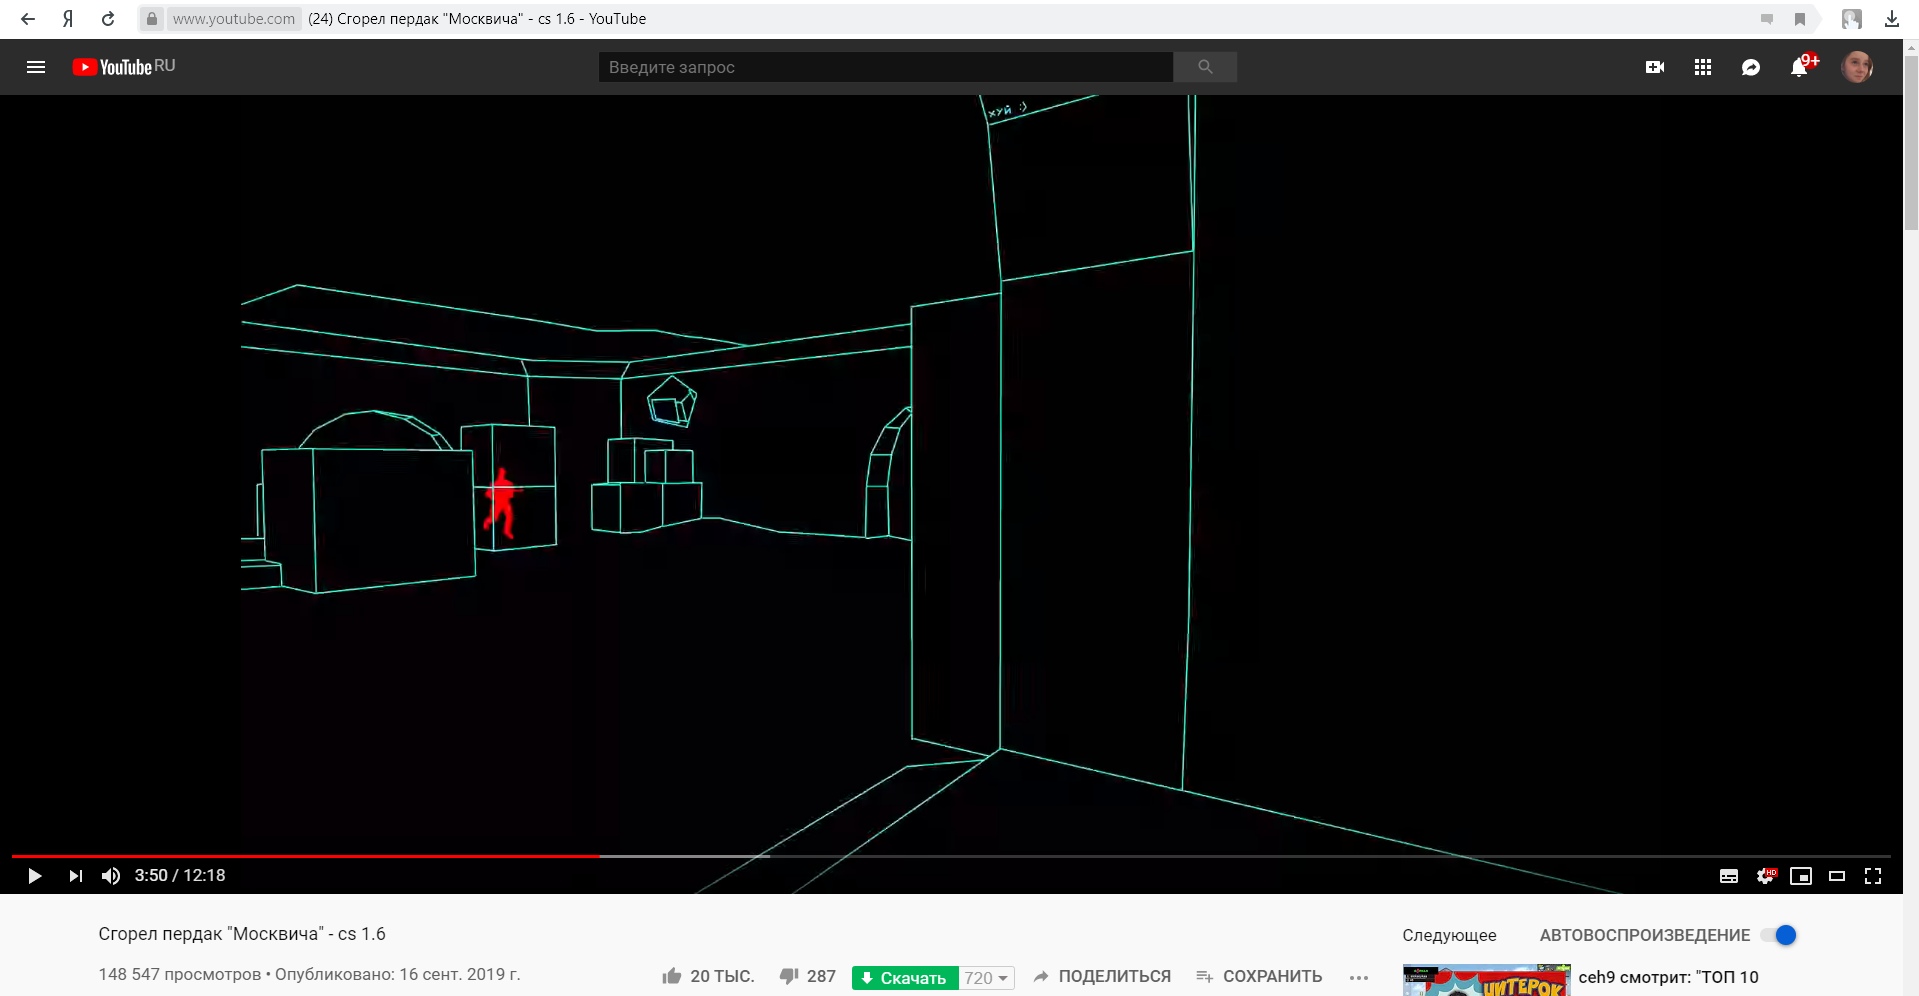
Task: Open the notifications bell
Action: tap(1798, 67)
